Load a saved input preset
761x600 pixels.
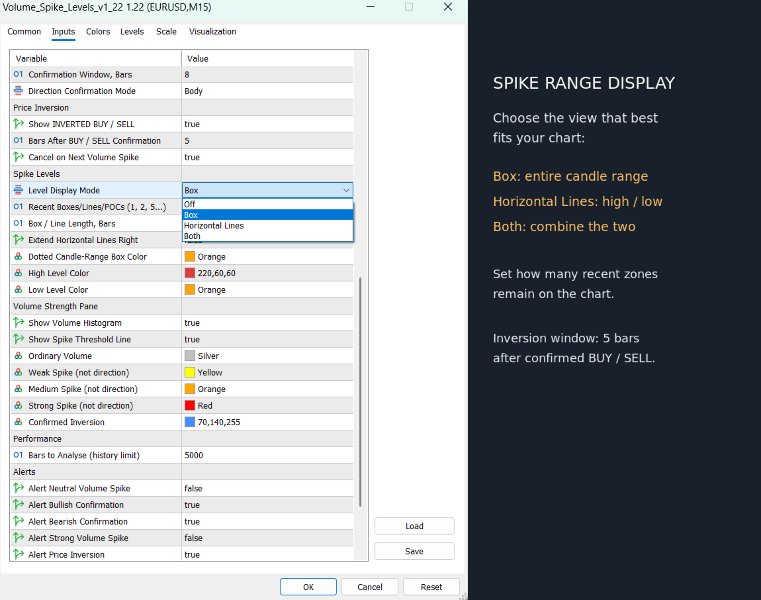414,526
